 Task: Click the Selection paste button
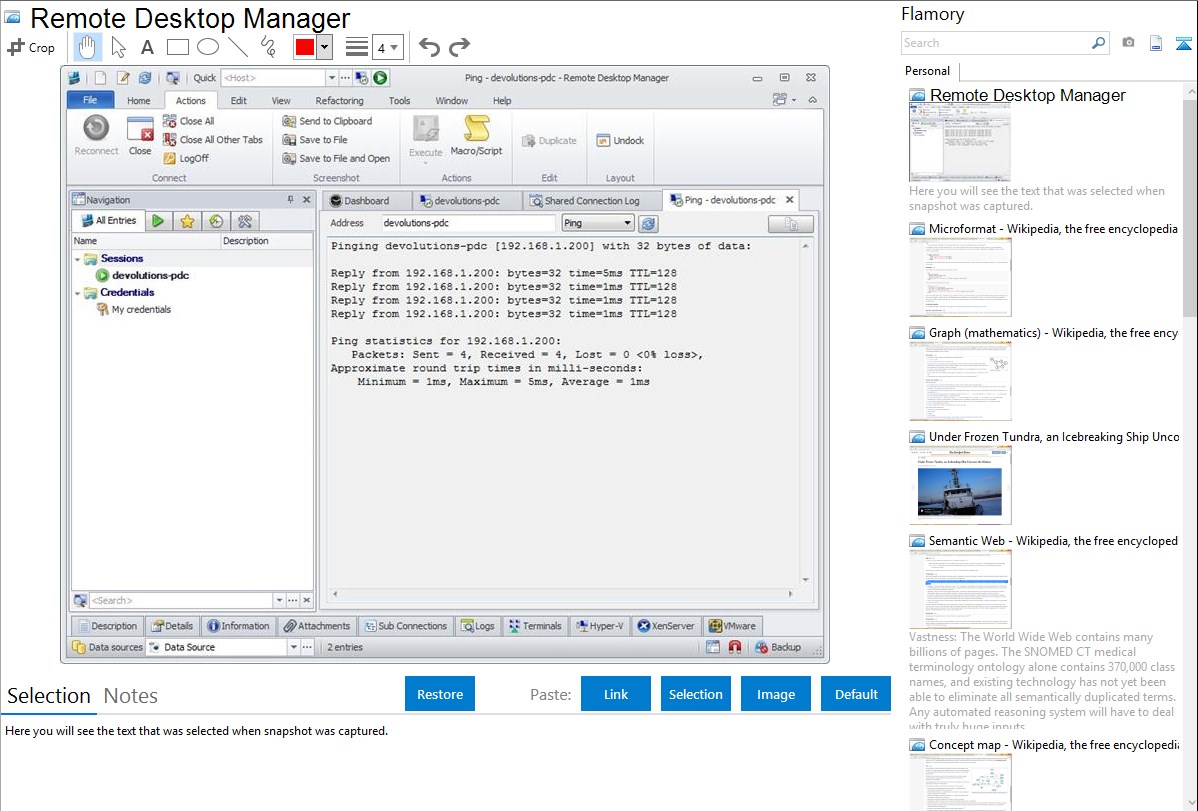696,694
